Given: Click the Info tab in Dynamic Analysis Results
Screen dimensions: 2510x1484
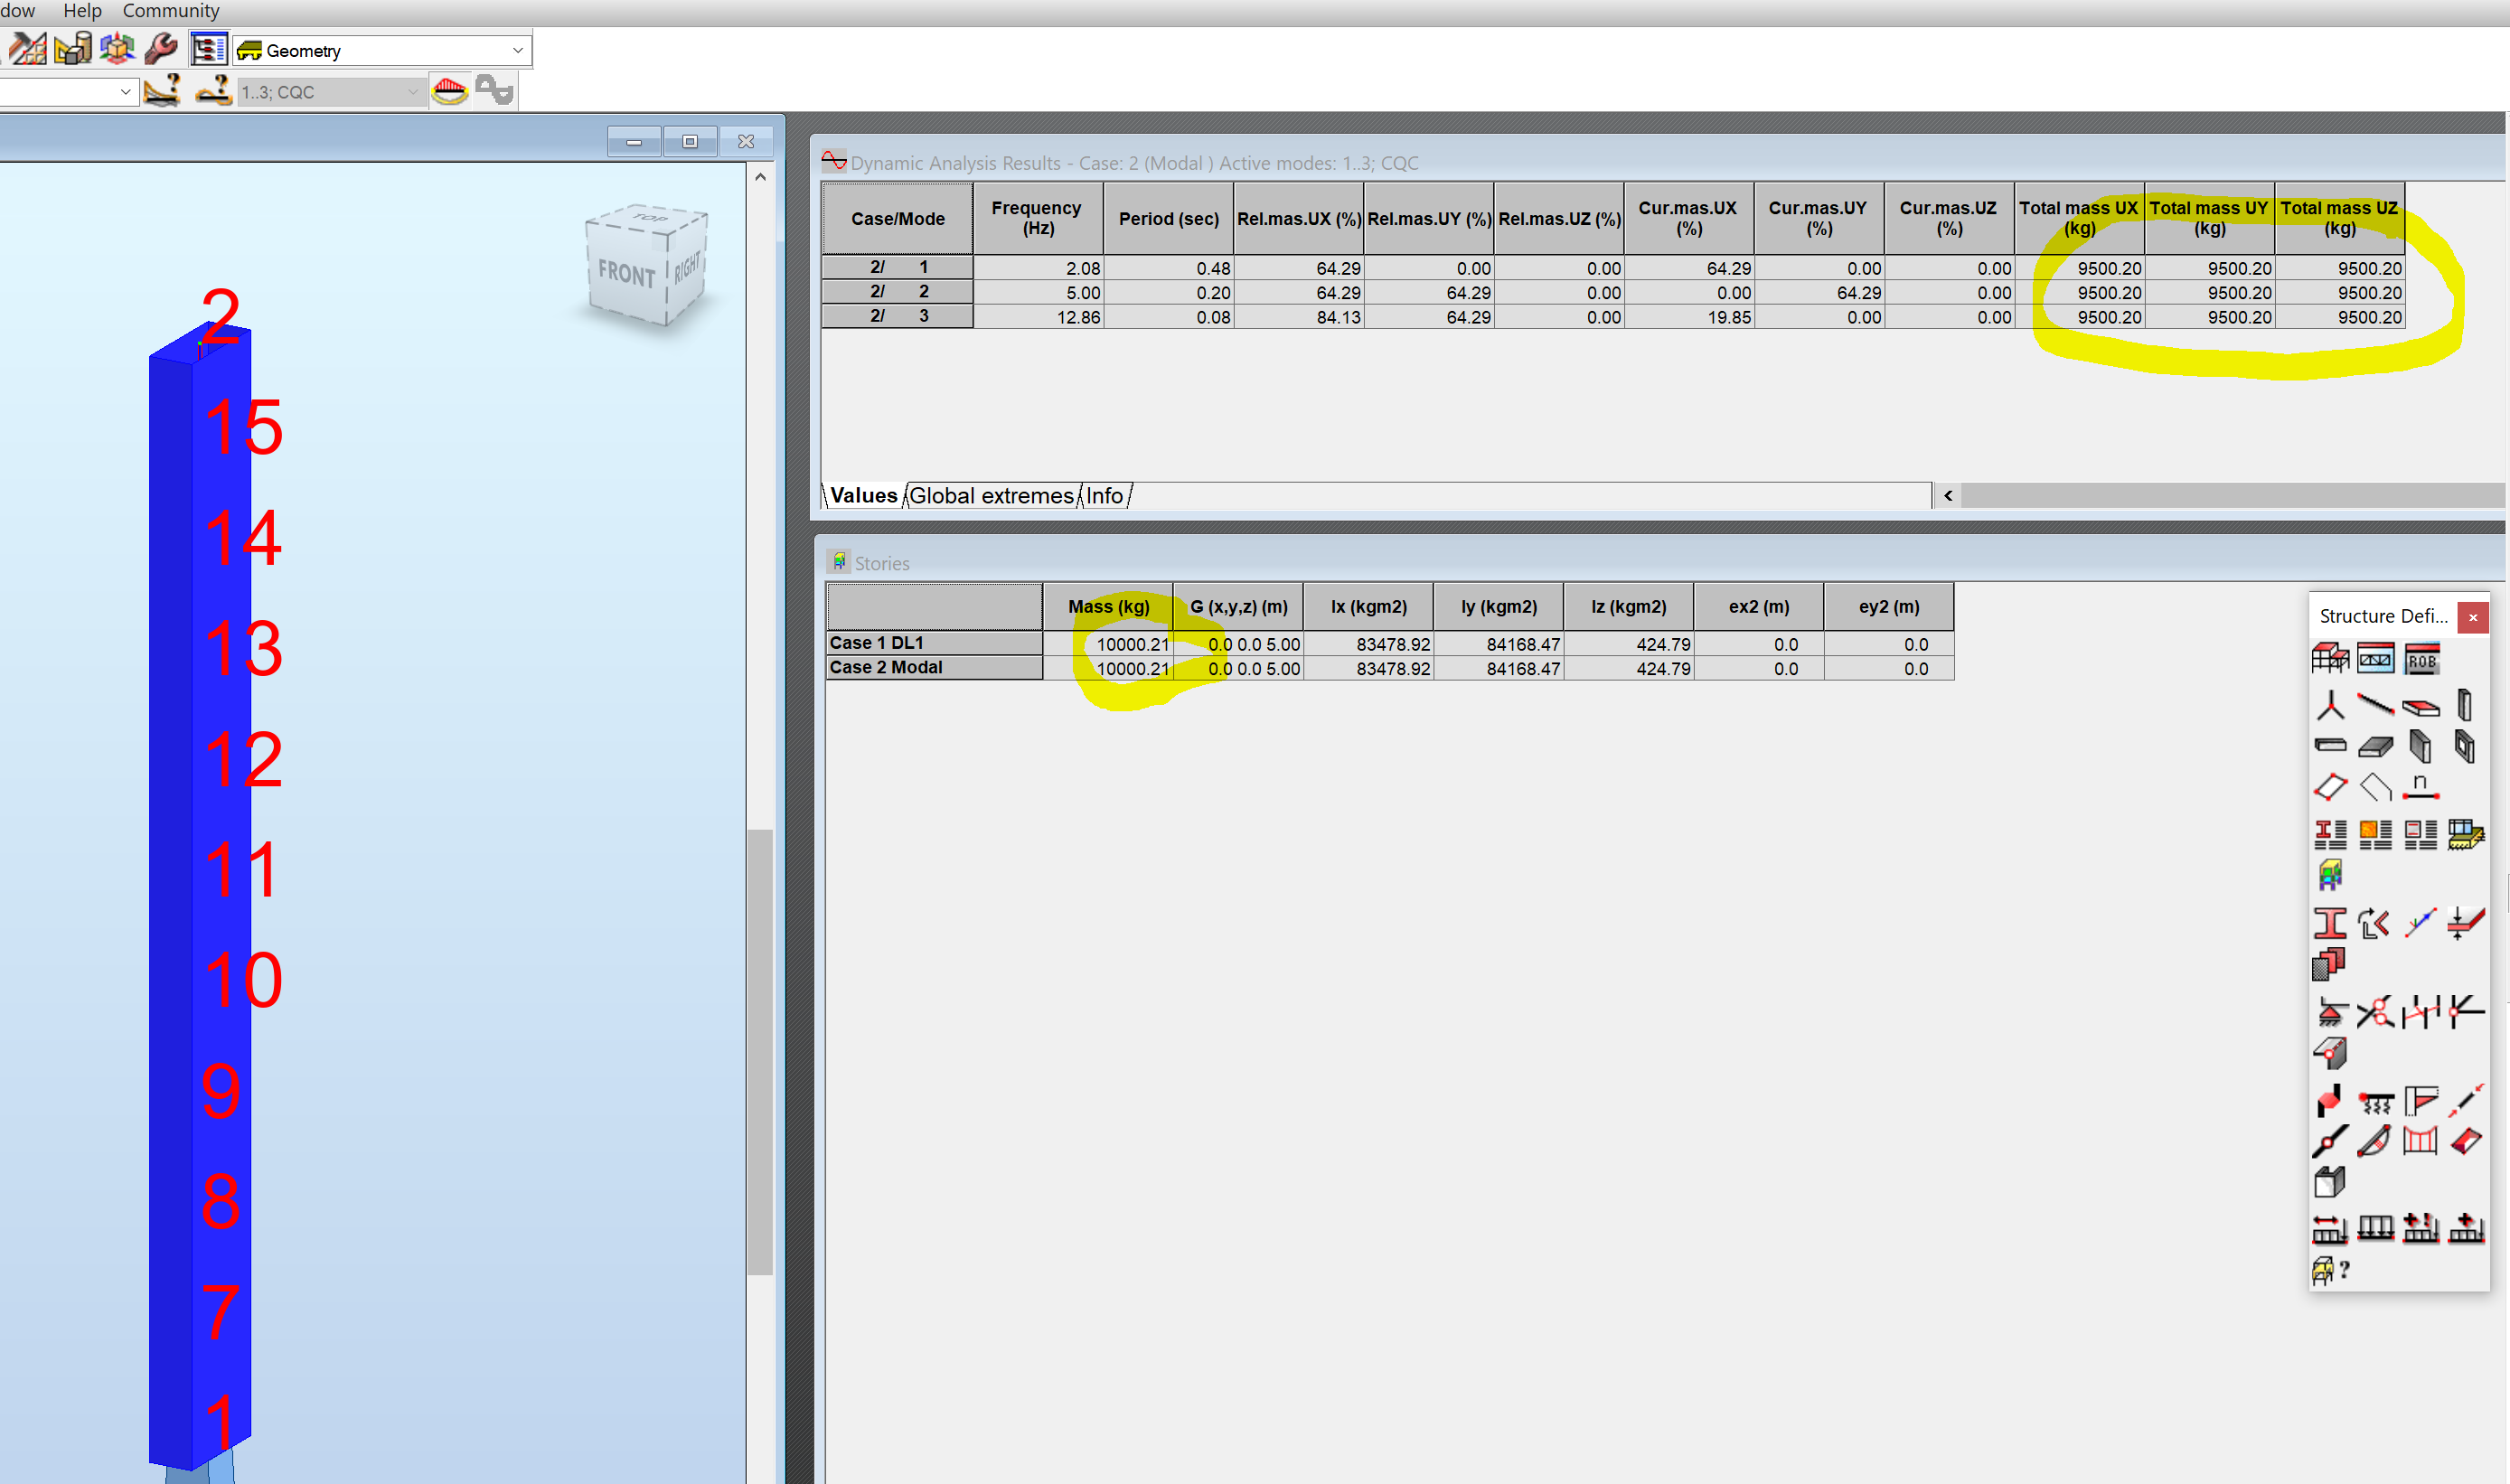Looking at the screenshot, I should (x=1104, y=495).
